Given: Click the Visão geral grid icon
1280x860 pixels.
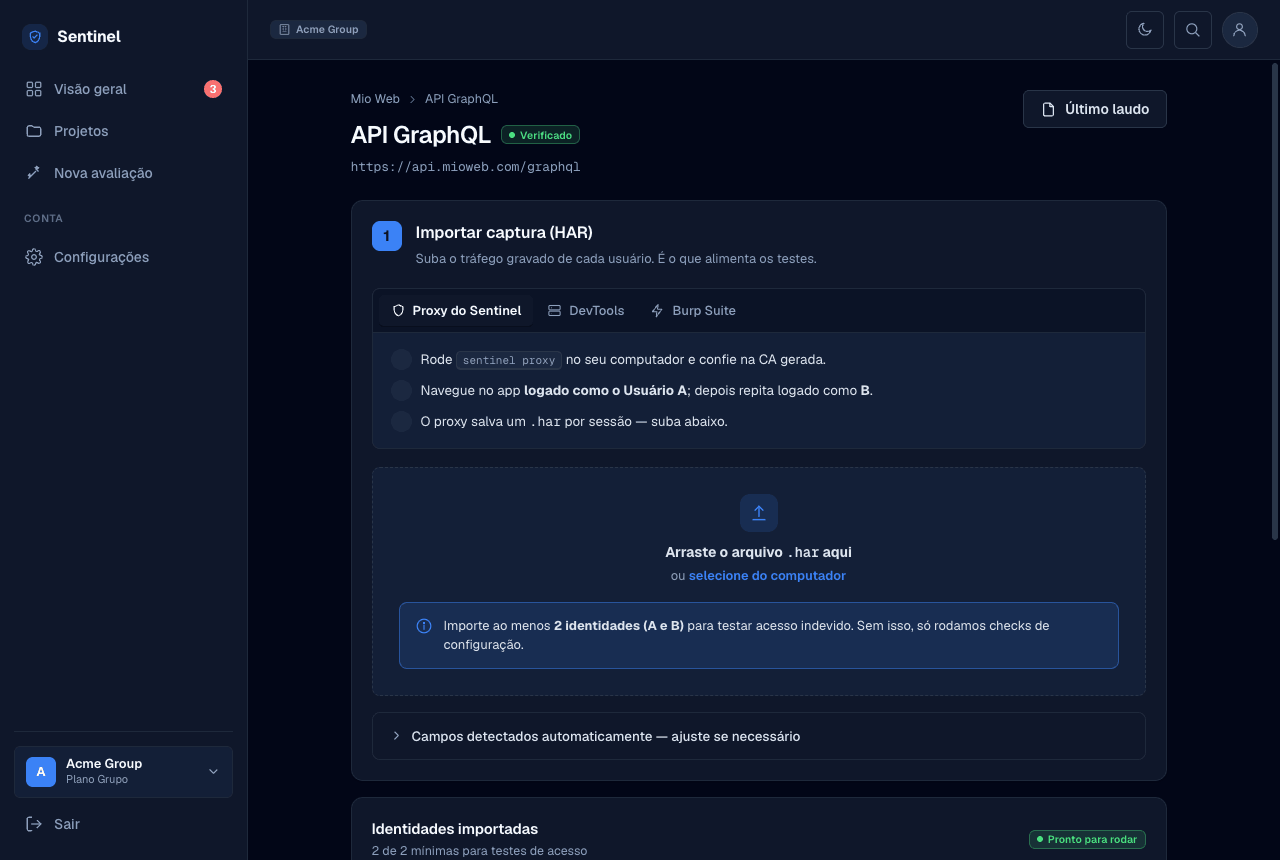Looking at the screenshot, I should pos(34,89).
